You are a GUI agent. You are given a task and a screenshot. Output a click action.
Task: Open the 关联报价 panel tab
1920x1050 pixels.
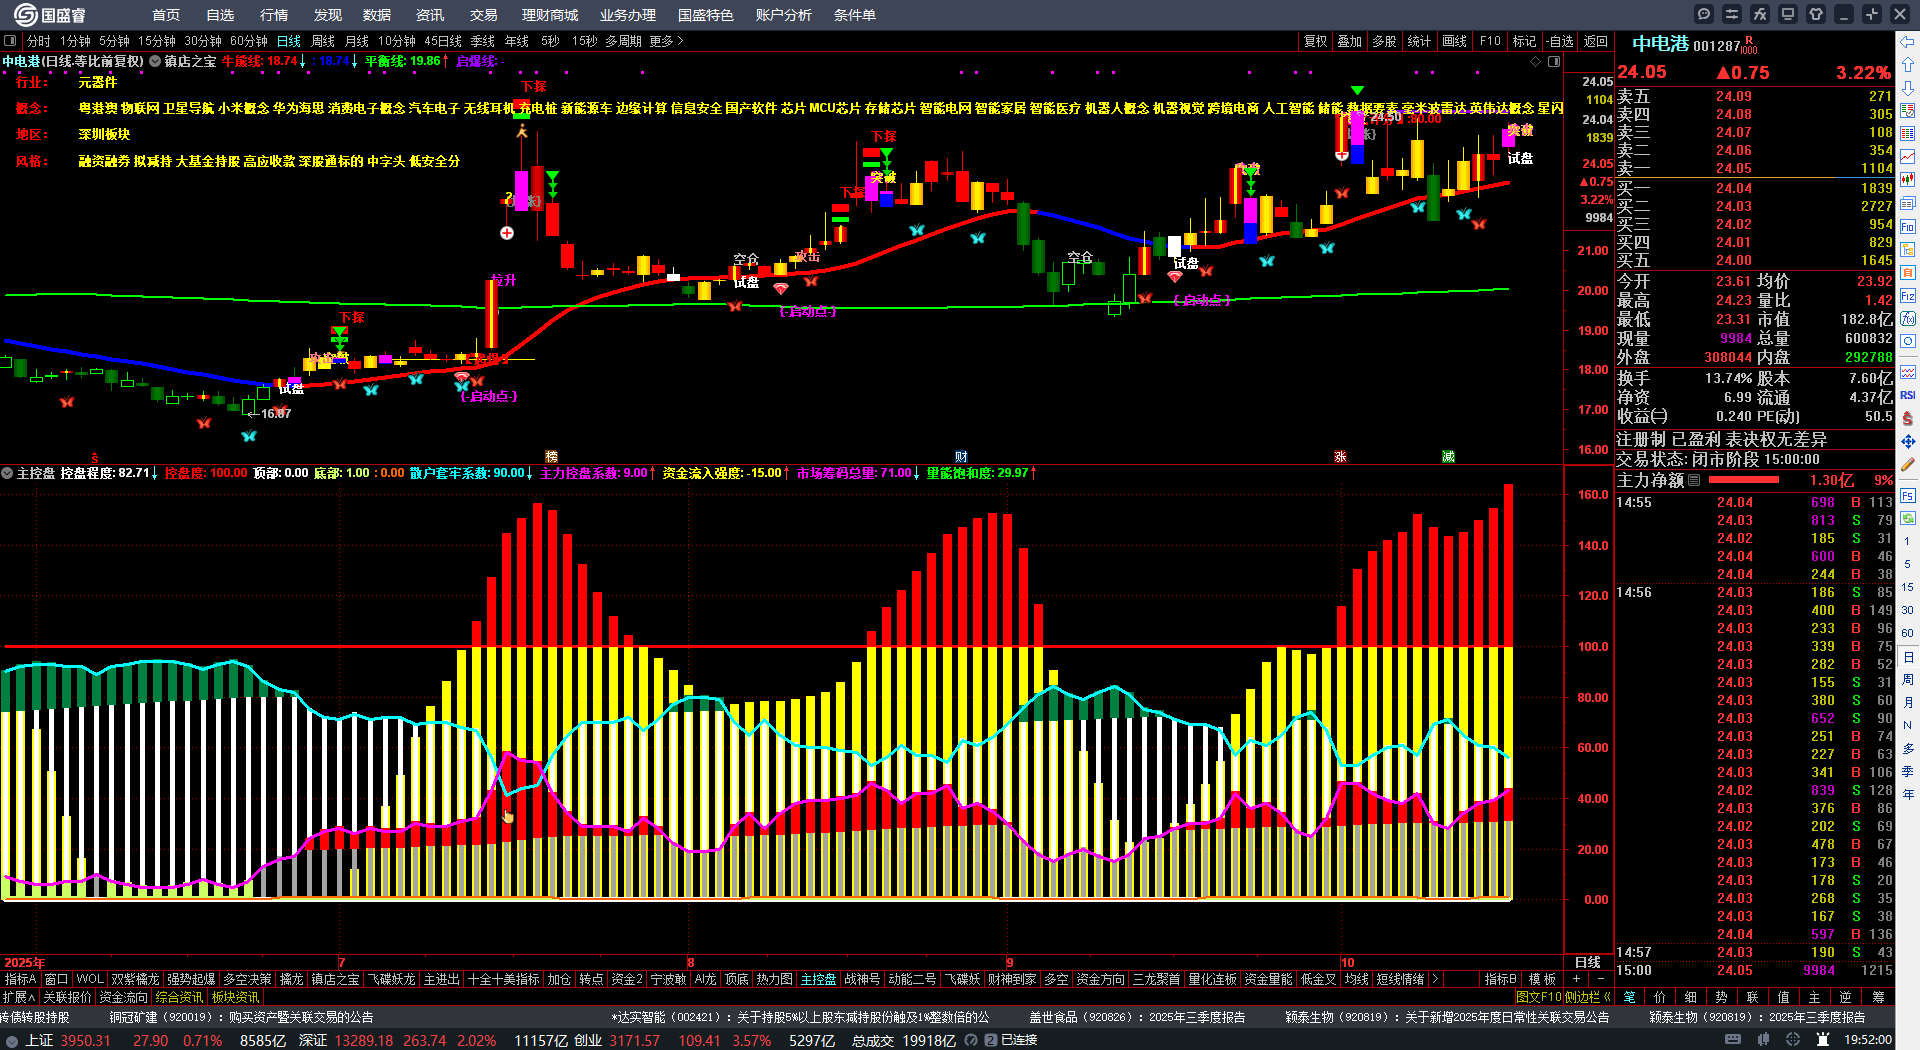click(x=67, y=997)
